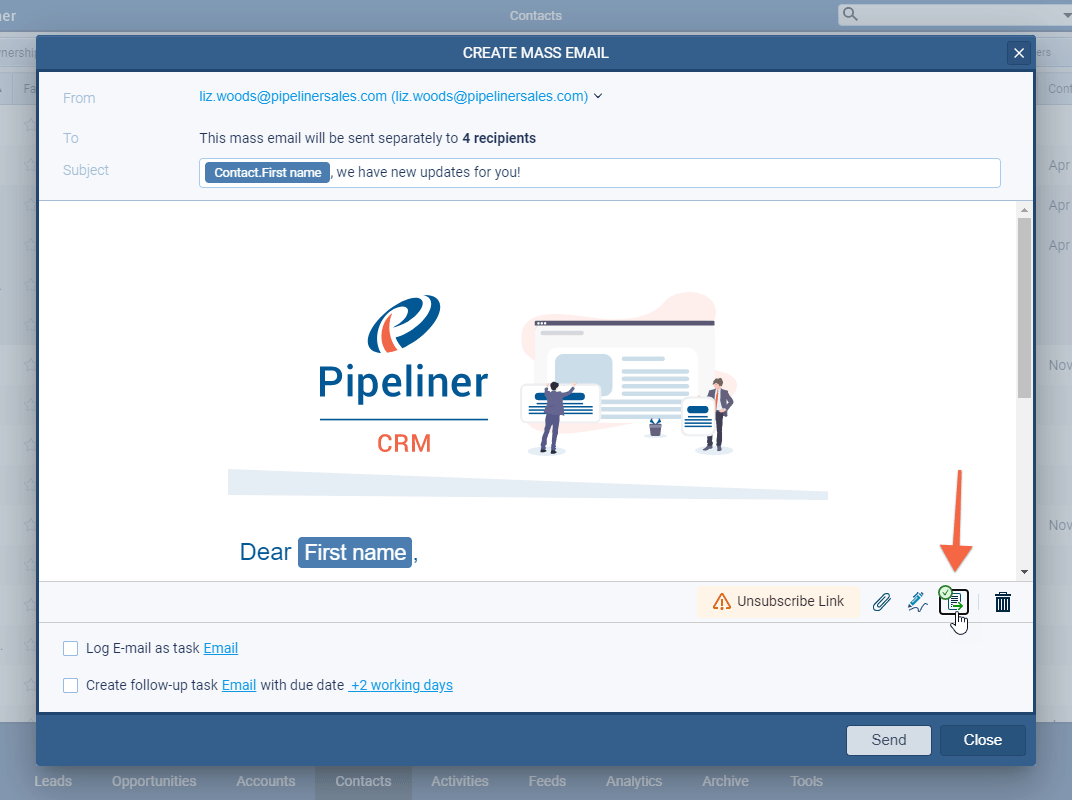1072x800 pixels.
Task: Click the Unsubscribe Link warning icon
Action: click(x=722, y=602)
